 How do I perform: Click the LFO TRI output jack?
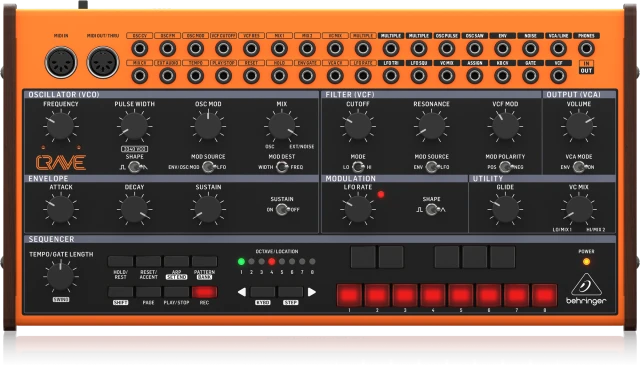click(x=391, y=76)
